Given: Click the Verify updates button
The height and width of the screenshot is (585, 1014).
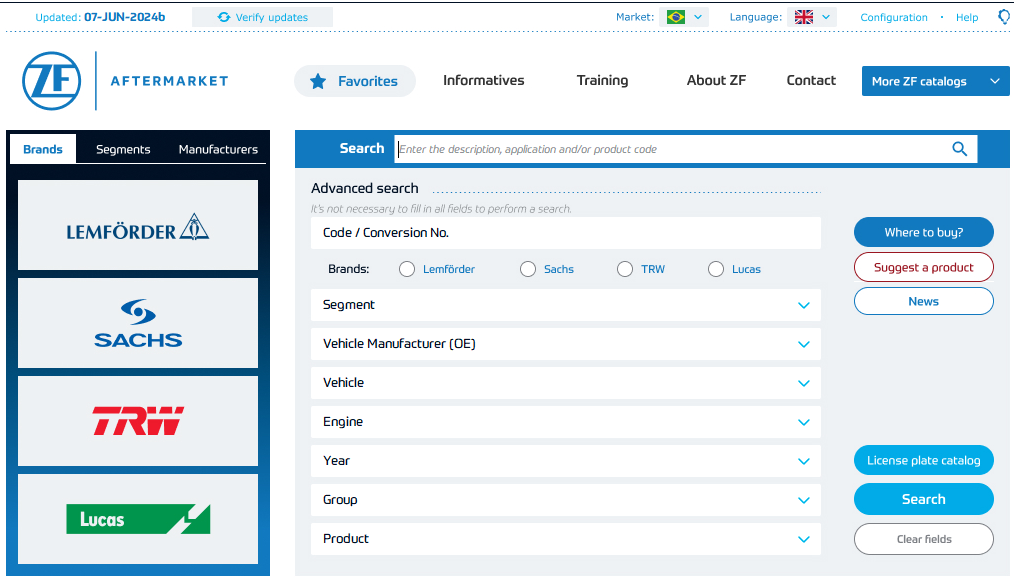Looking at the screenshot, I should 263,17.
